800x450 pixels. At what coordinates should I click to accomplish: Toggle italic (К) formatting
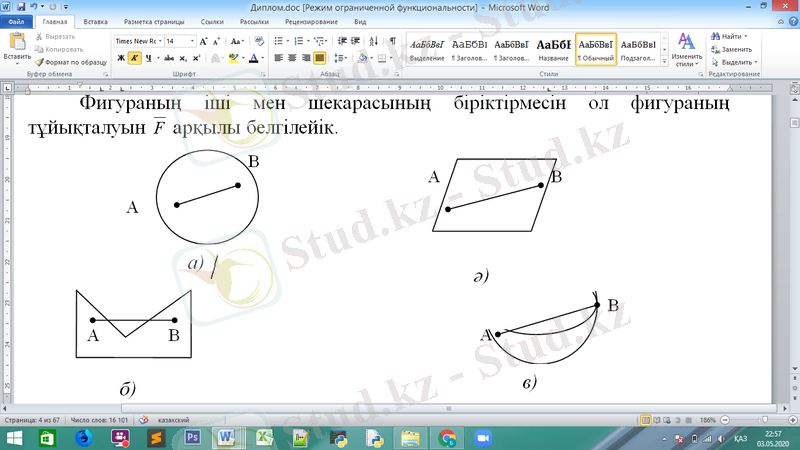click(134, 58)
